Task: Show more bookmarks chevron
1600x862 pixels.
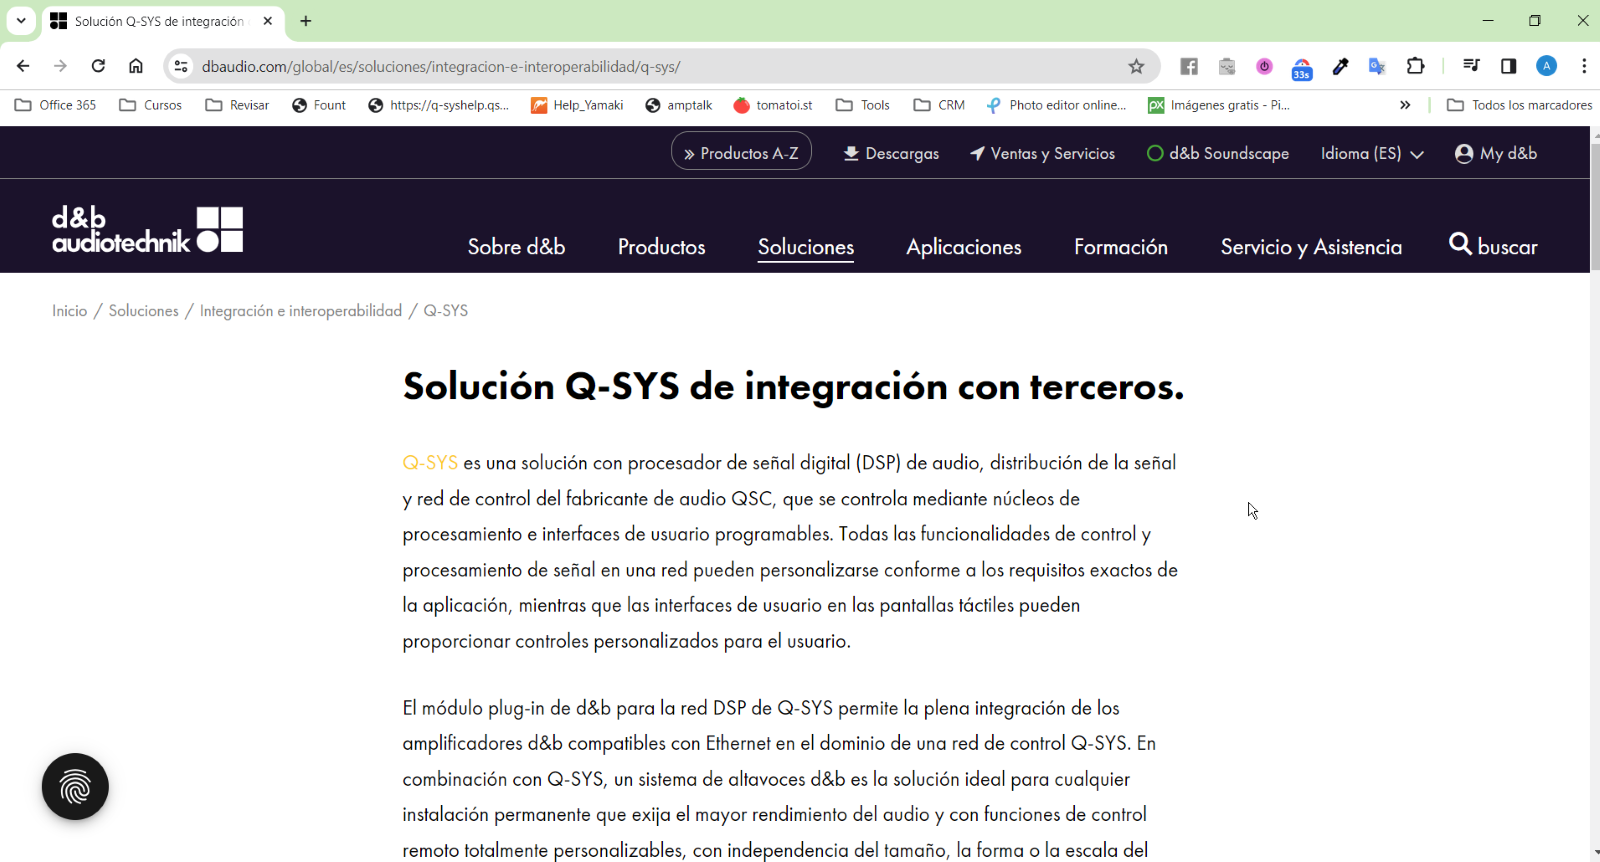Action: 1405,105
